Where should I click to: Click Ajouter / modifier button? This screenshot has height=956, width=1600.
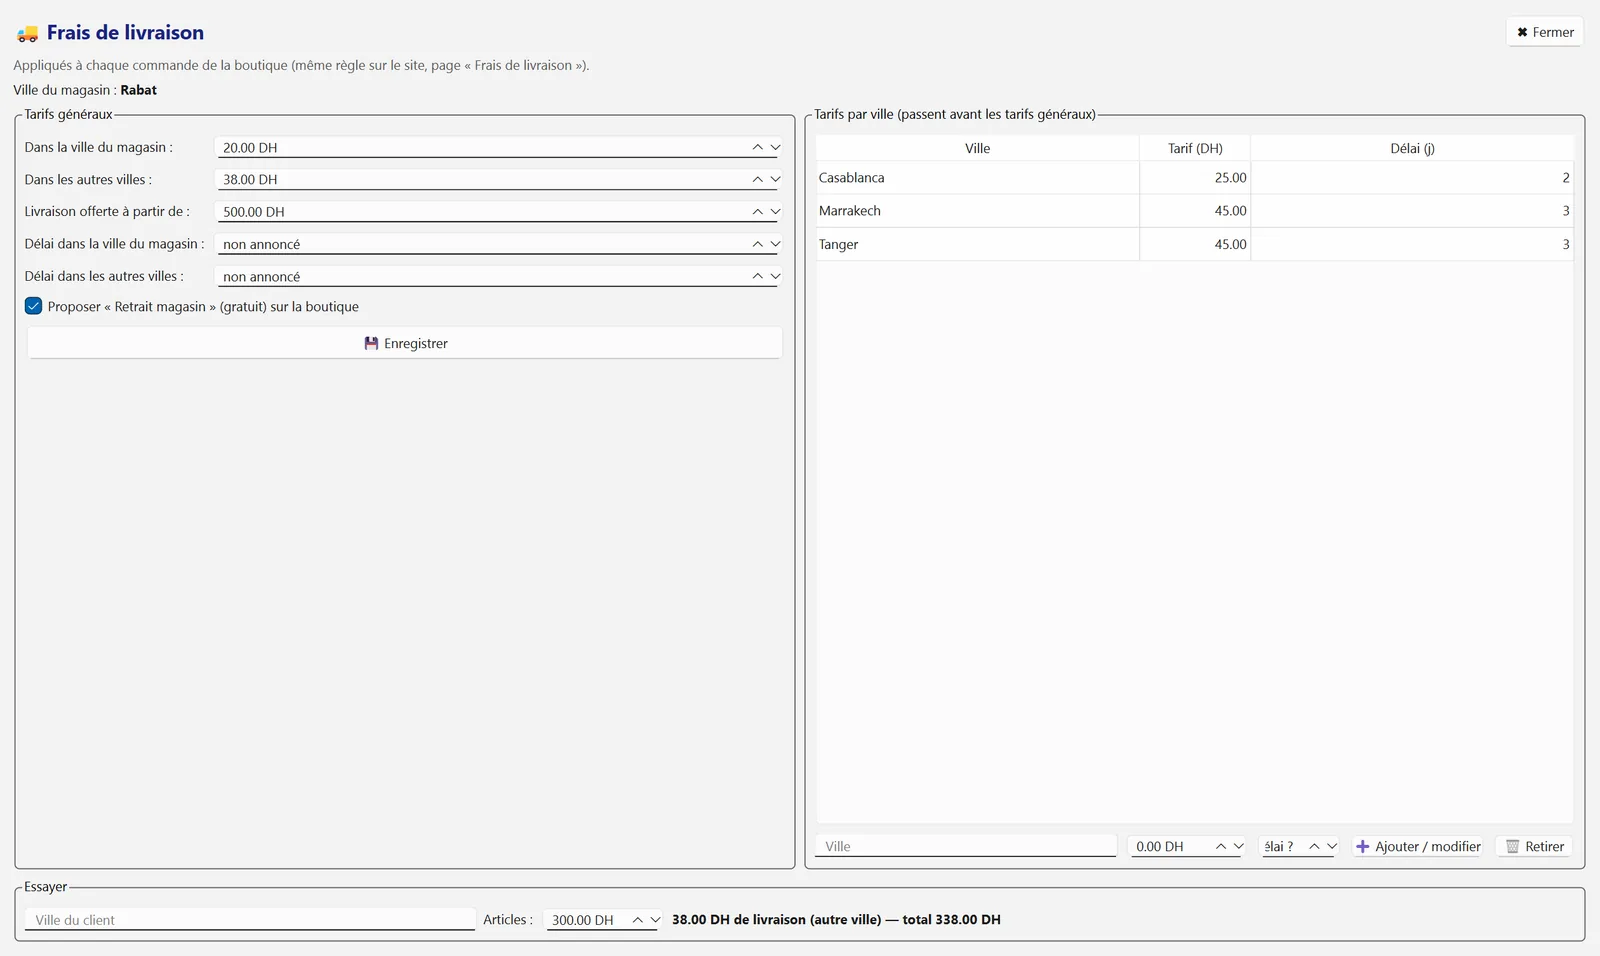tap(1418, 846)
